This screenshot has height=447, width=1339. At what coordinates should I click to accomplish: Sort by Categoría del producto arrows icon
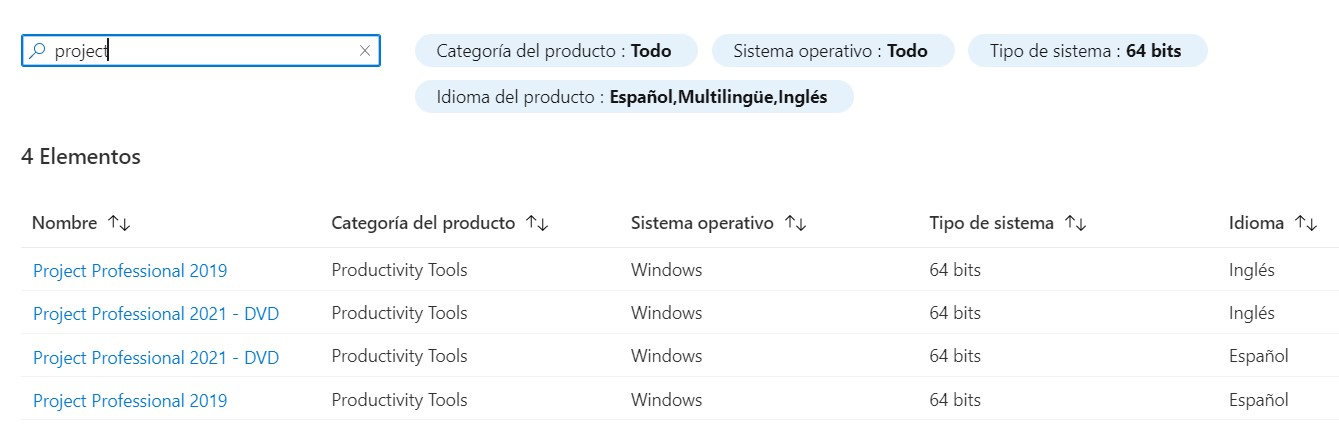pos(537,224)
